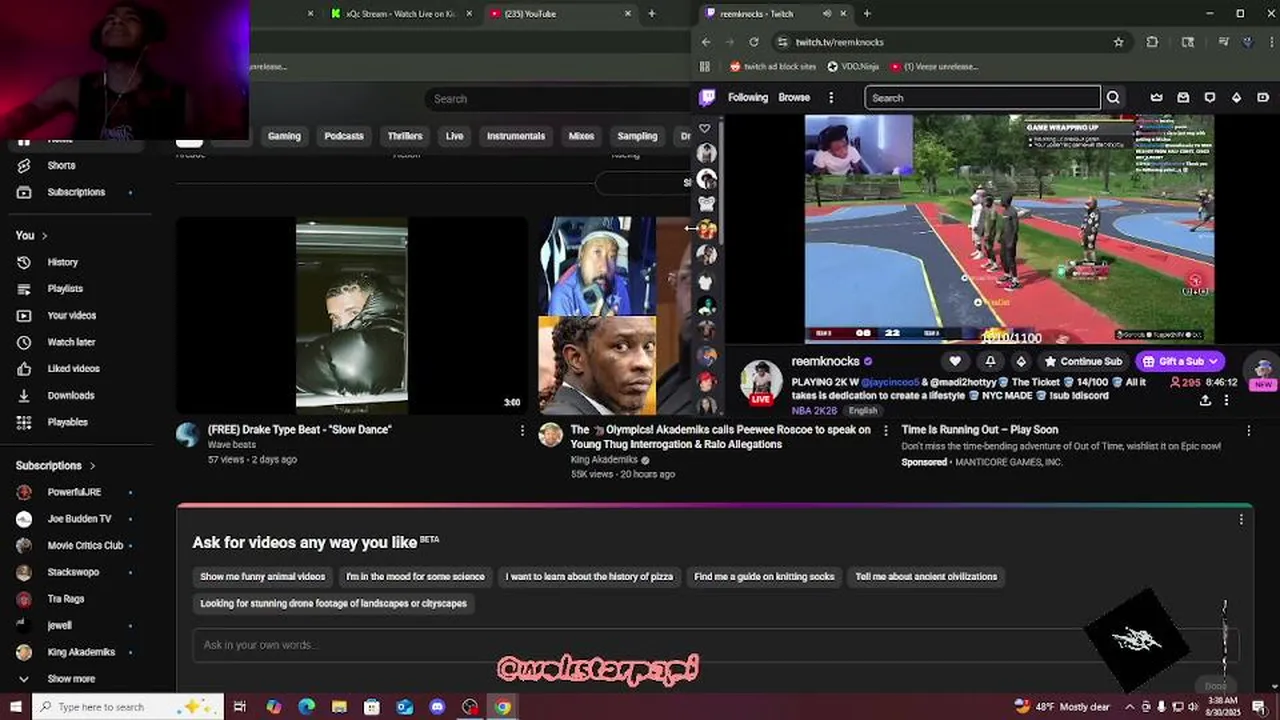The image size is (1280, 720).
Task: Open Twitch whispers chat icon
Action: [x=1209, y=98]
